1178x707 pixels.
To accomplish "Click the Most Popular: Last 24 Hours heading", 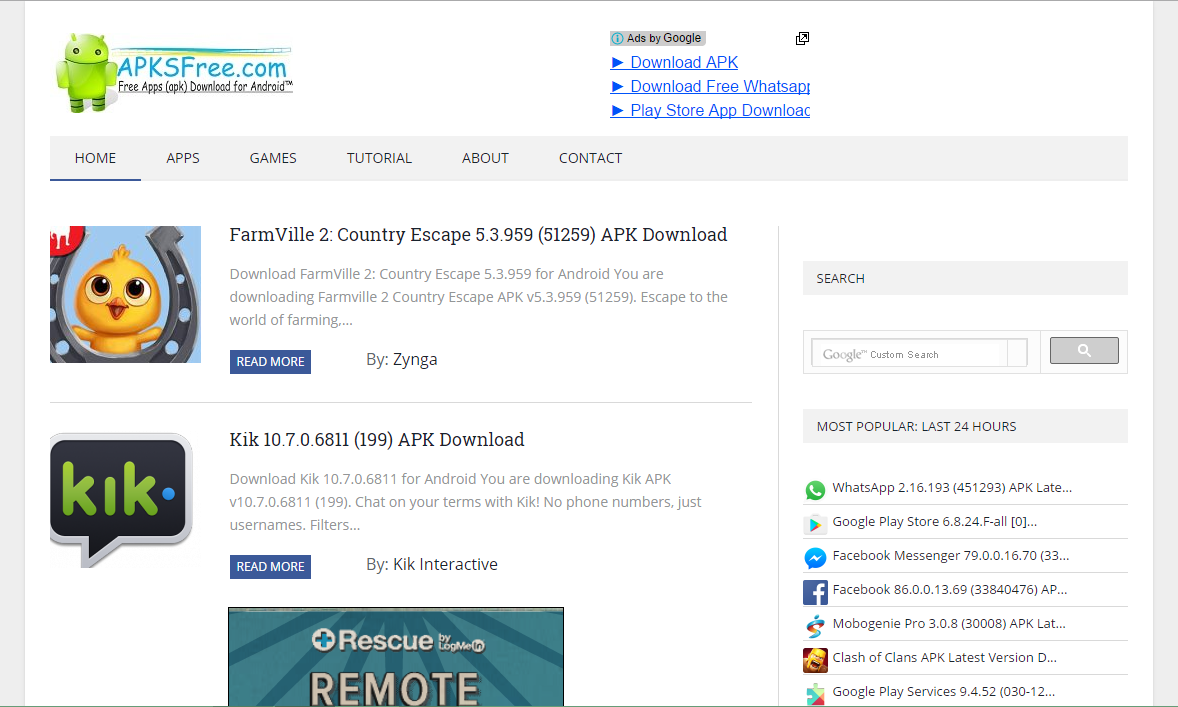I will coord(917,427).
